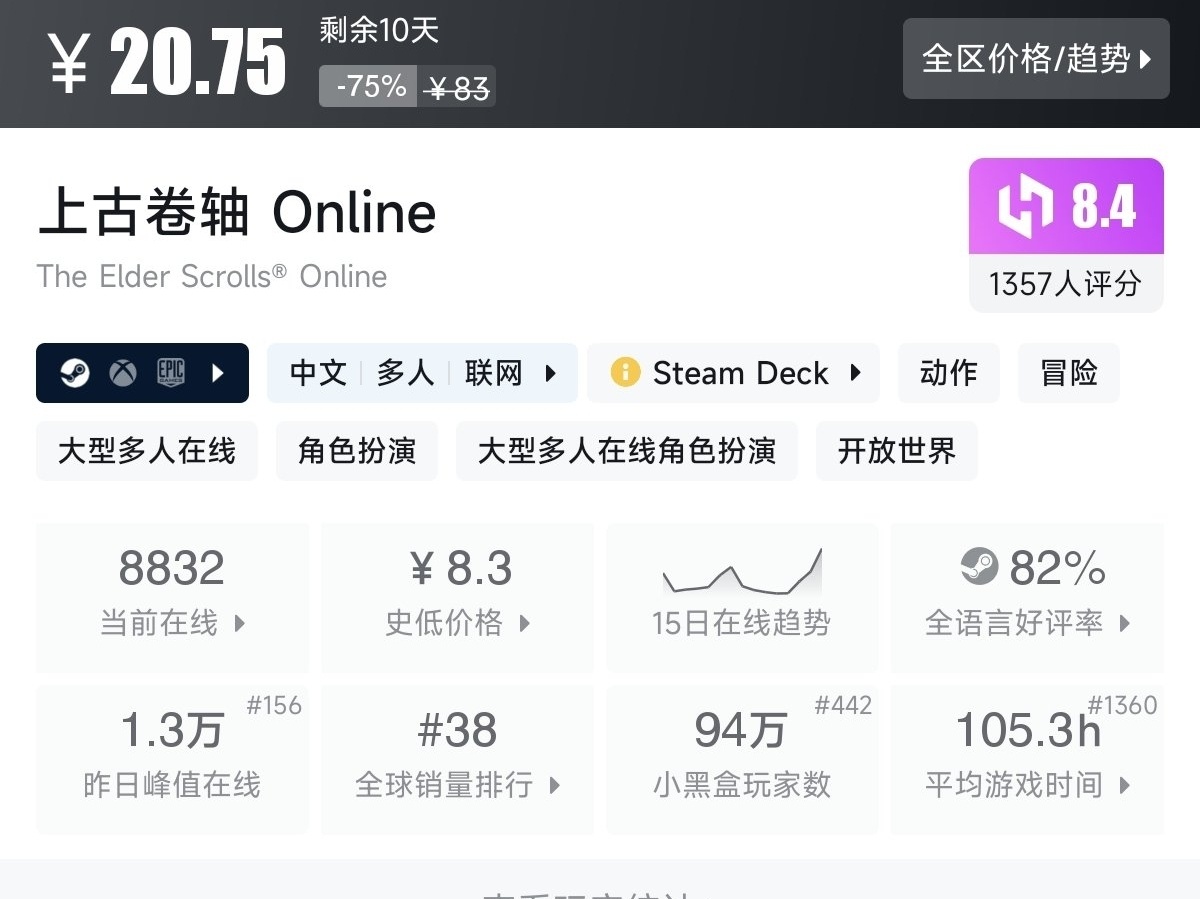Image resolution: width=1200 pixels, height=899 pixels.
Task: Expand Steam Deck compatibility arrow
Action: pos(855,373)
